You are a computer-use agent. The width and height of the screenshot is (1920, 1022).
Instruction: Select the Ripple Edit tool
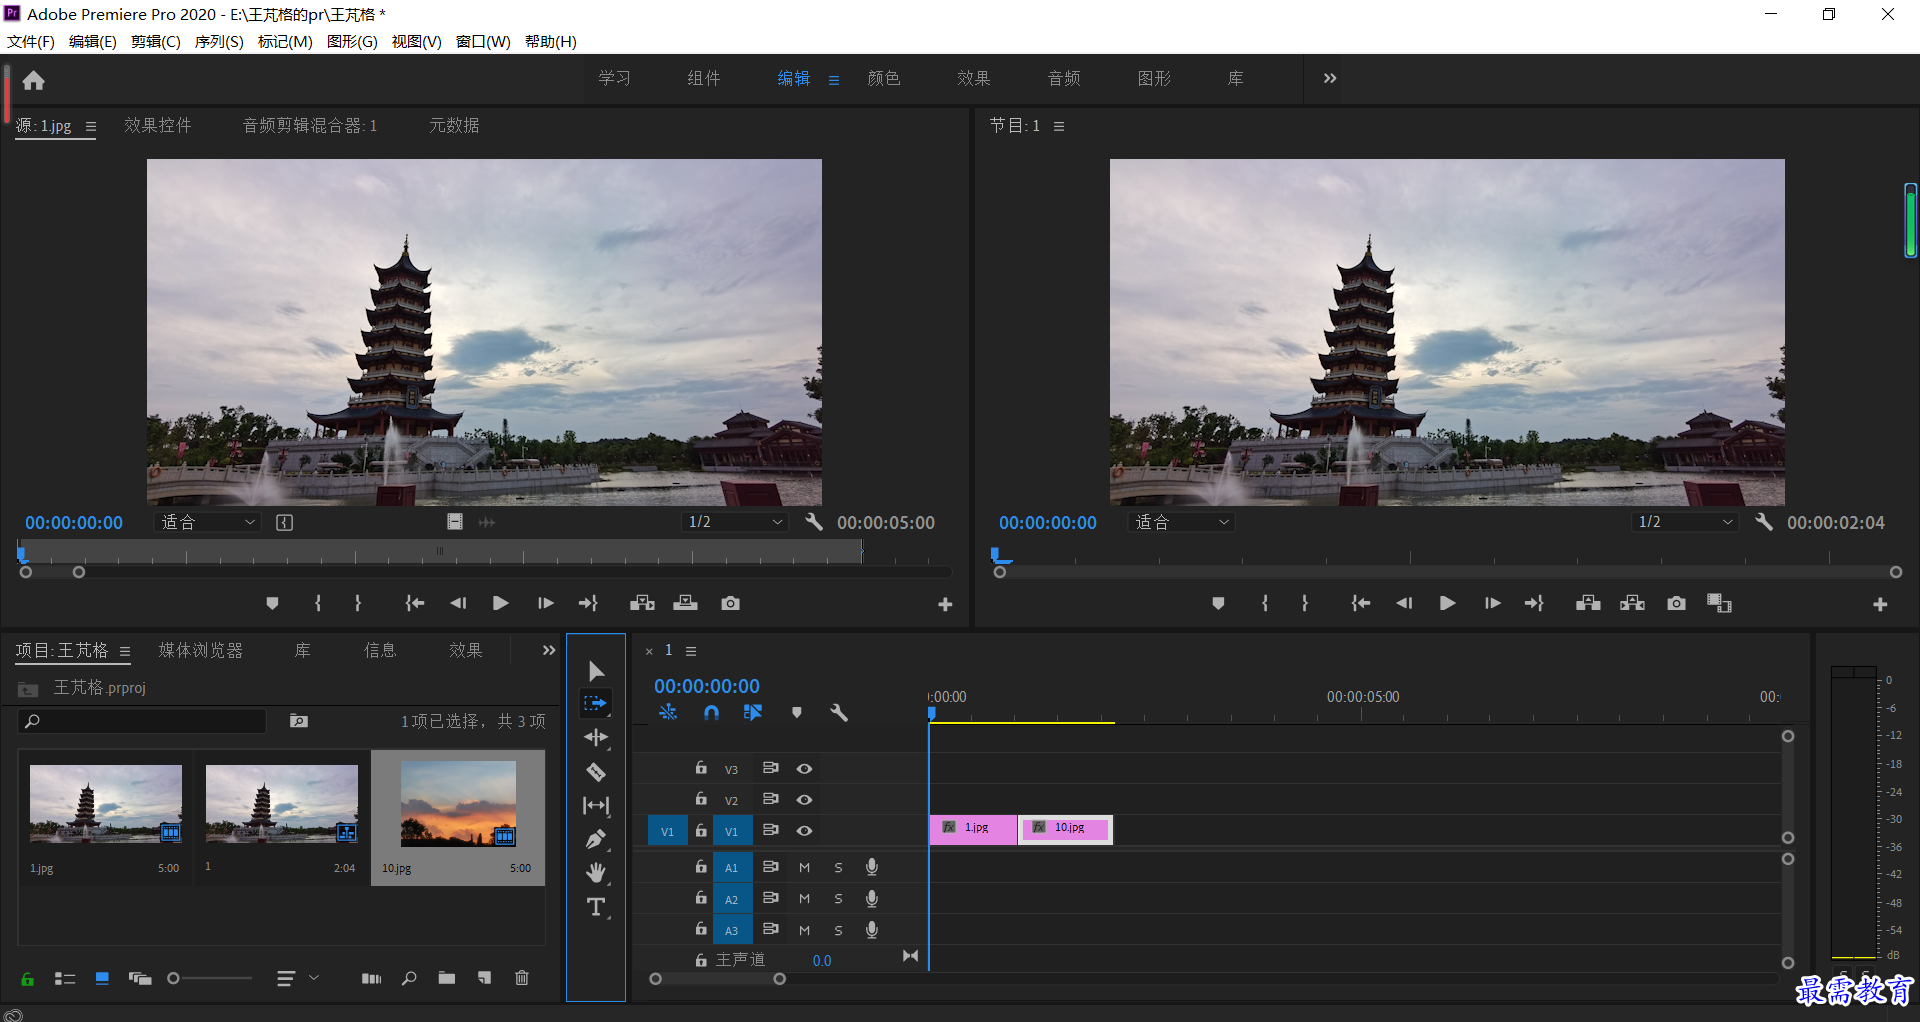coord(596,738)
